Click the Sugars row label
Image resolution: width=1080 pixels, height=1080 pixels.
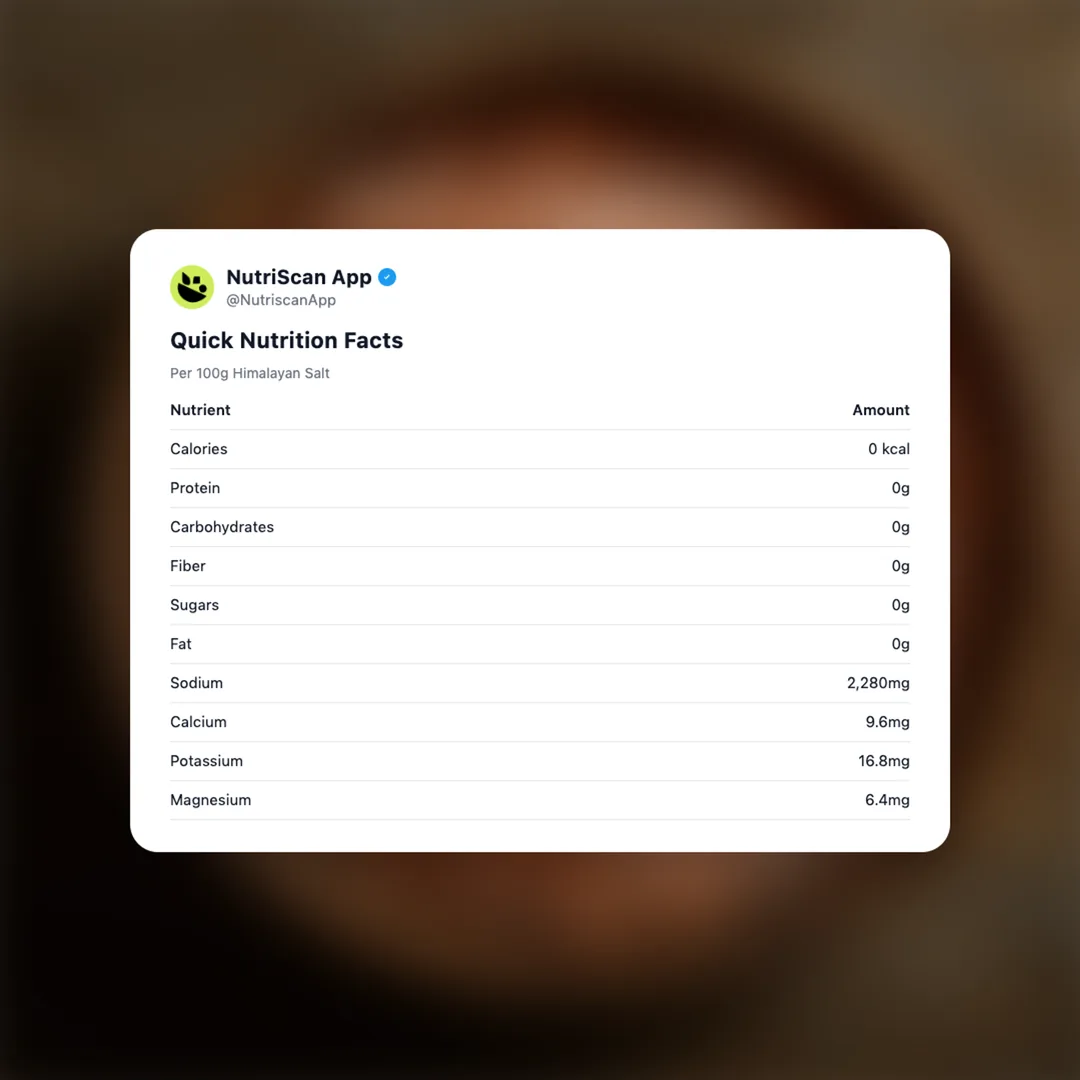pos(194,605)
